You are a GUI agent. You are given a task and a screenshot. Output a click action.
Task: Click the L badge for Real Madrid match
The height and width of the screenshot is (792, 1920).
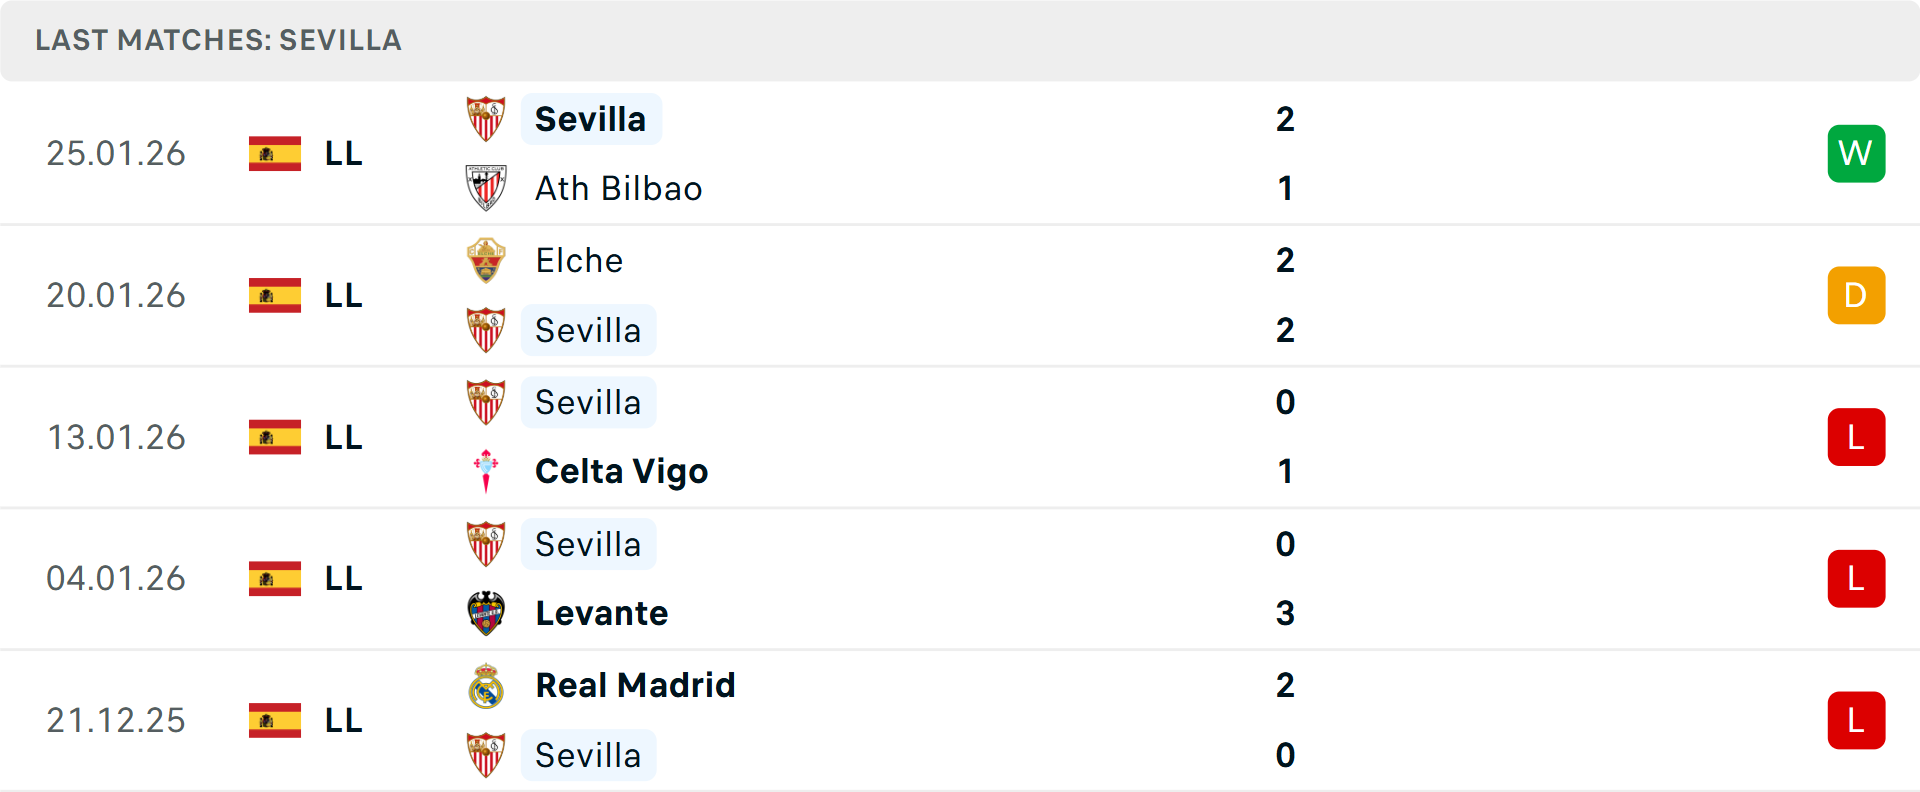point(1856,720)
